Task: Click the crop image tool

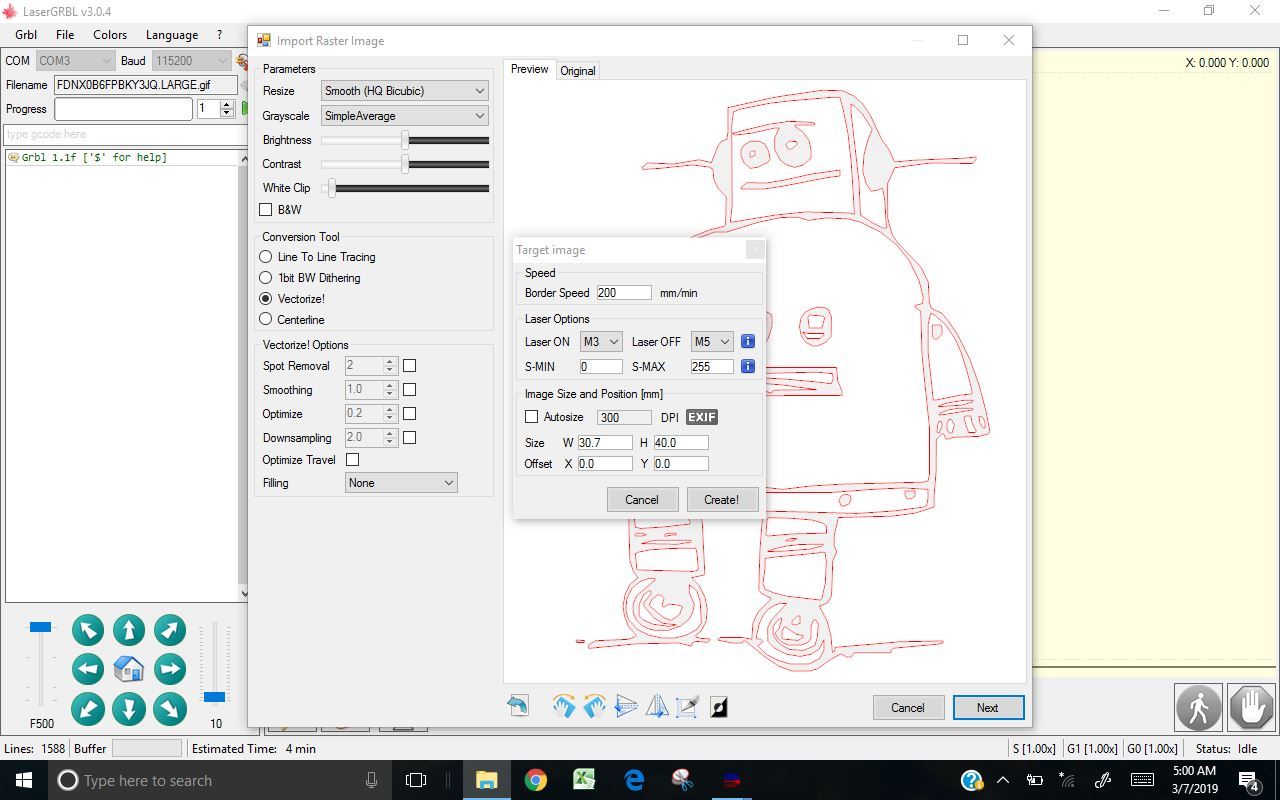Action: point(687,706)
